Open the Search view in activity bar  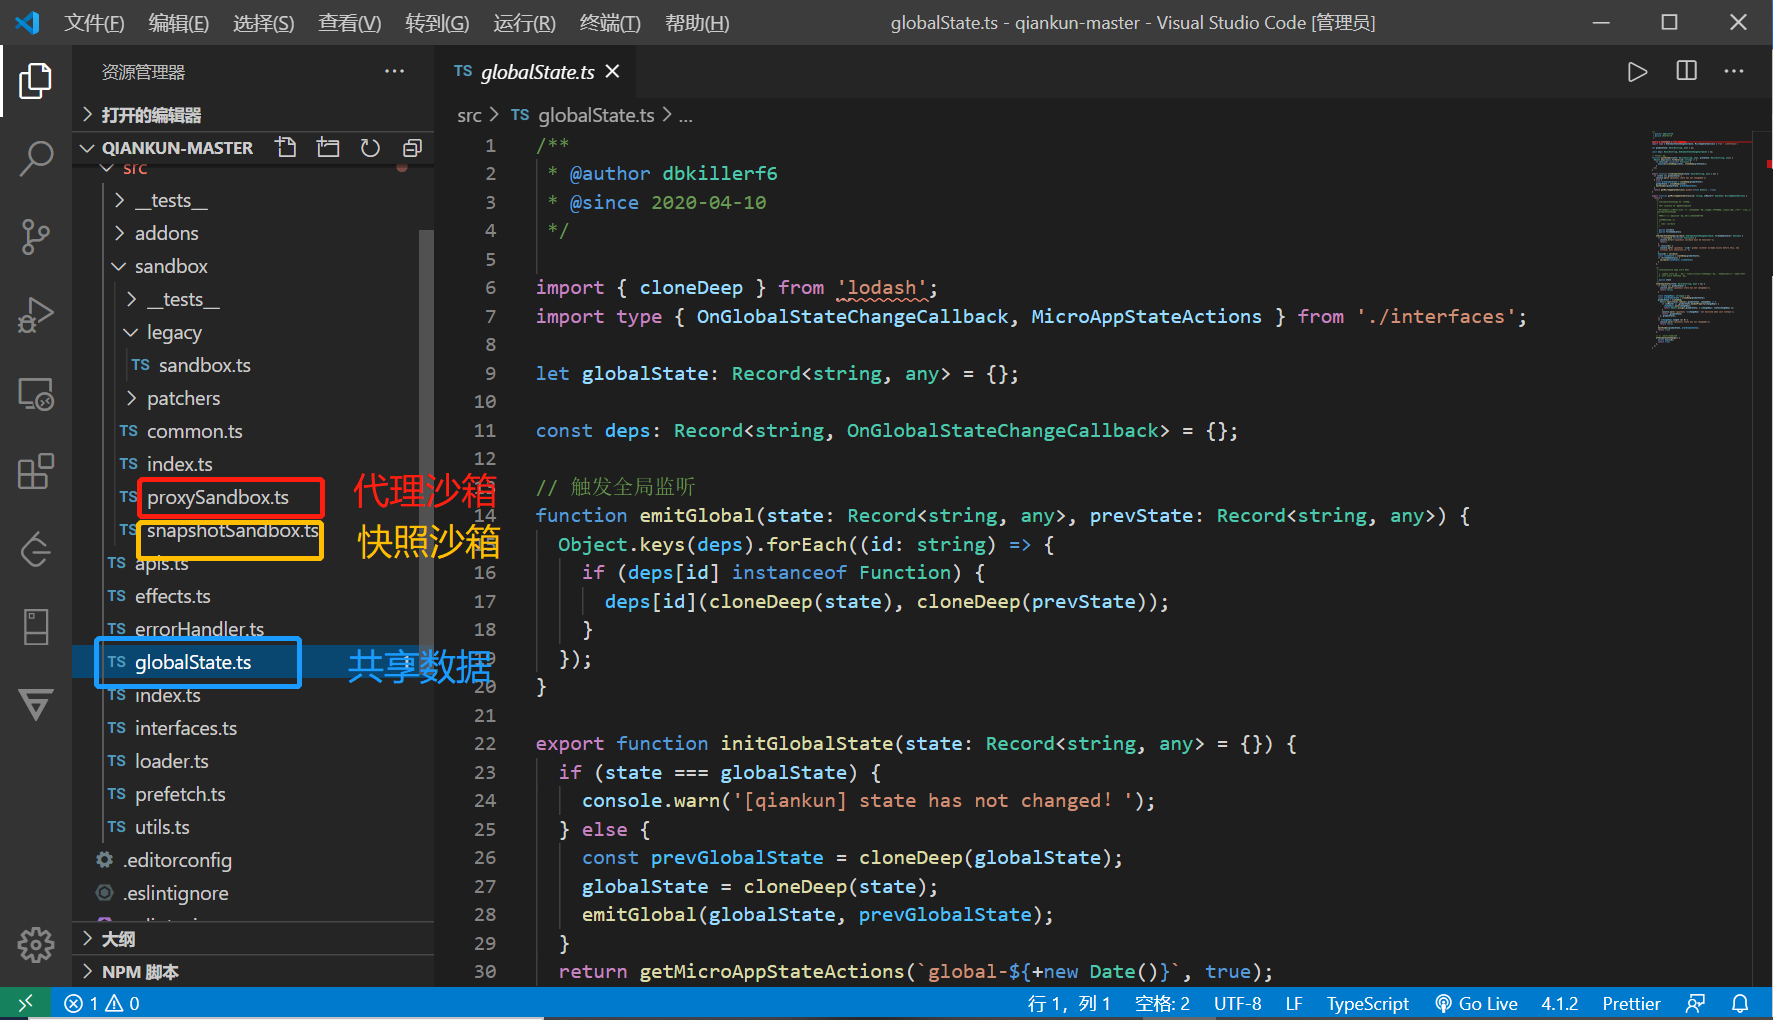(x=36, y=158)
